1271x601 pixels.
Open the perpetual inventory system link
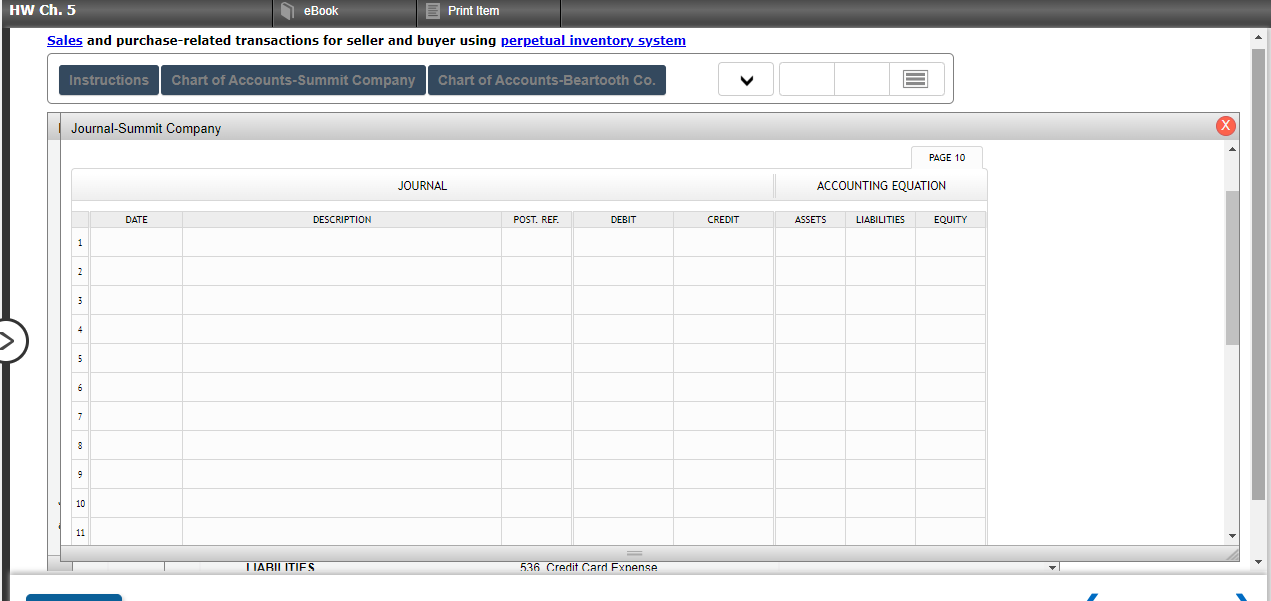coord(593,40)
